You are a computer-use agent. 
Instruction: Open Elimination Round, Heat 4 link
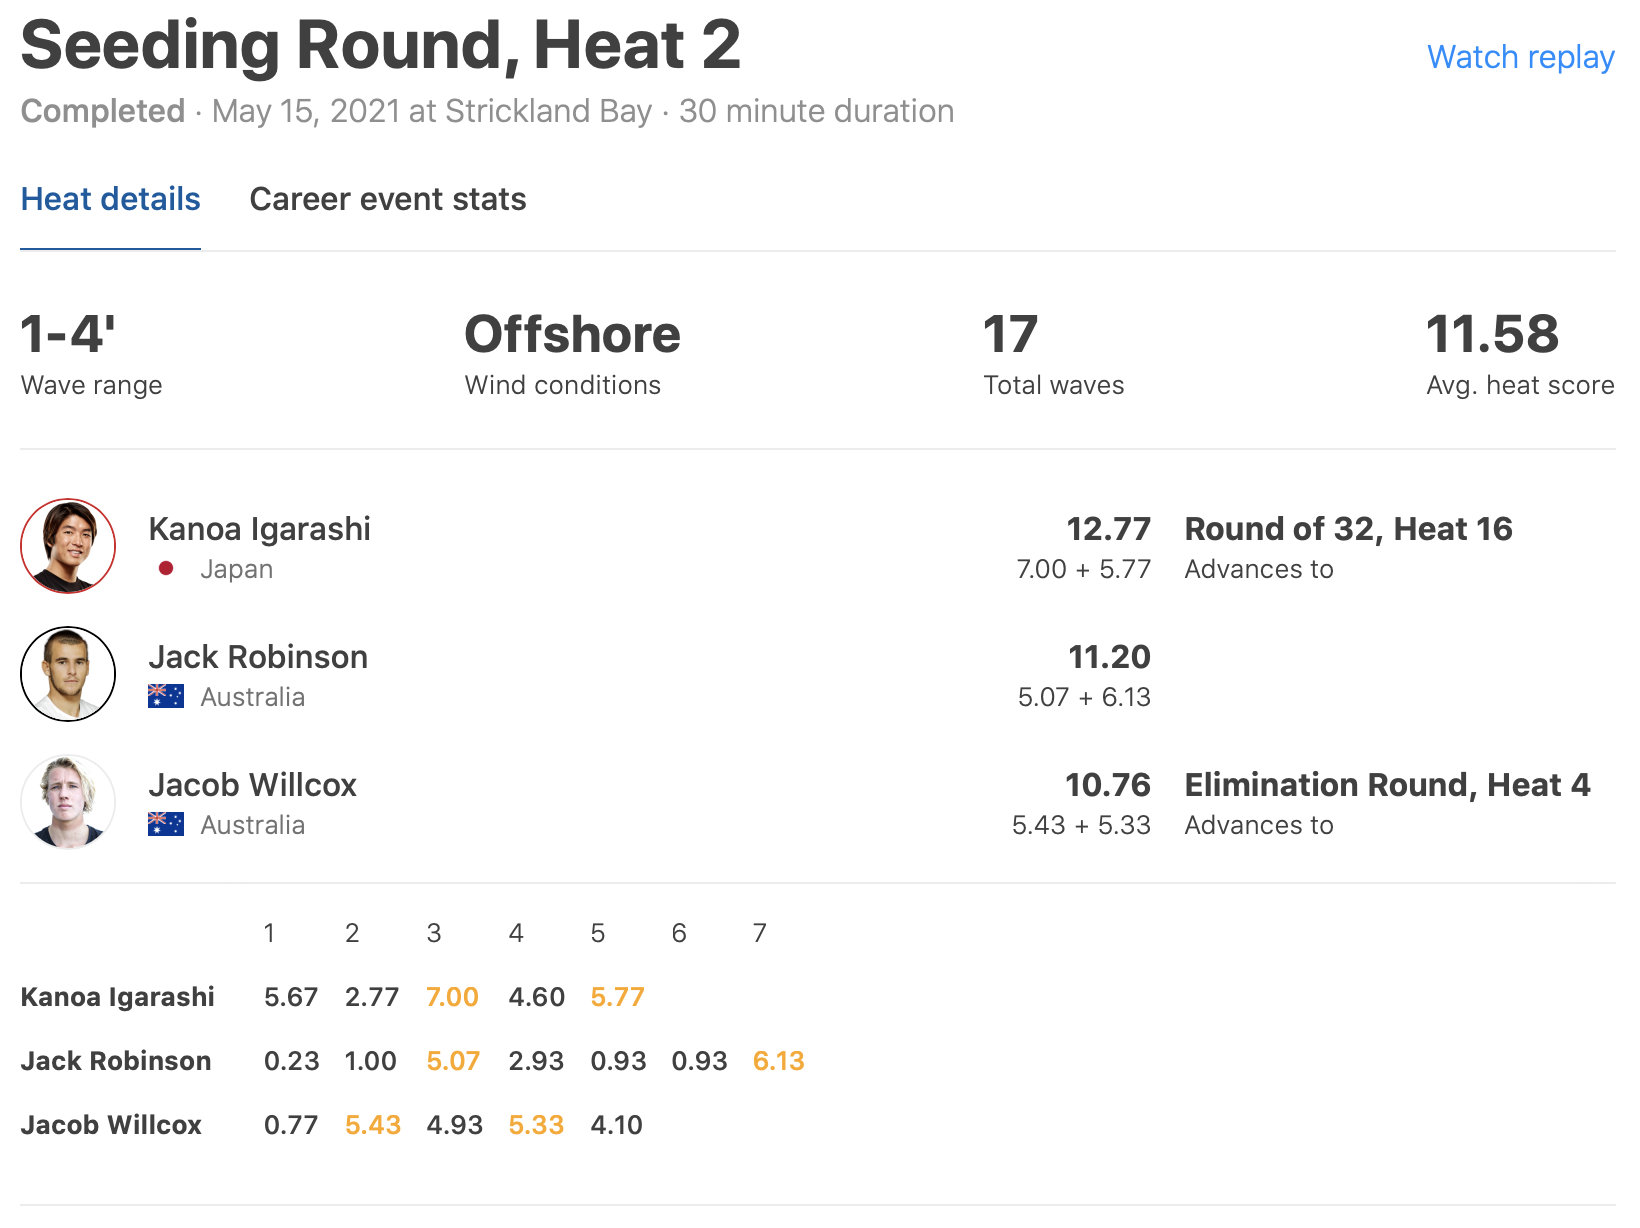(1387, 785)
